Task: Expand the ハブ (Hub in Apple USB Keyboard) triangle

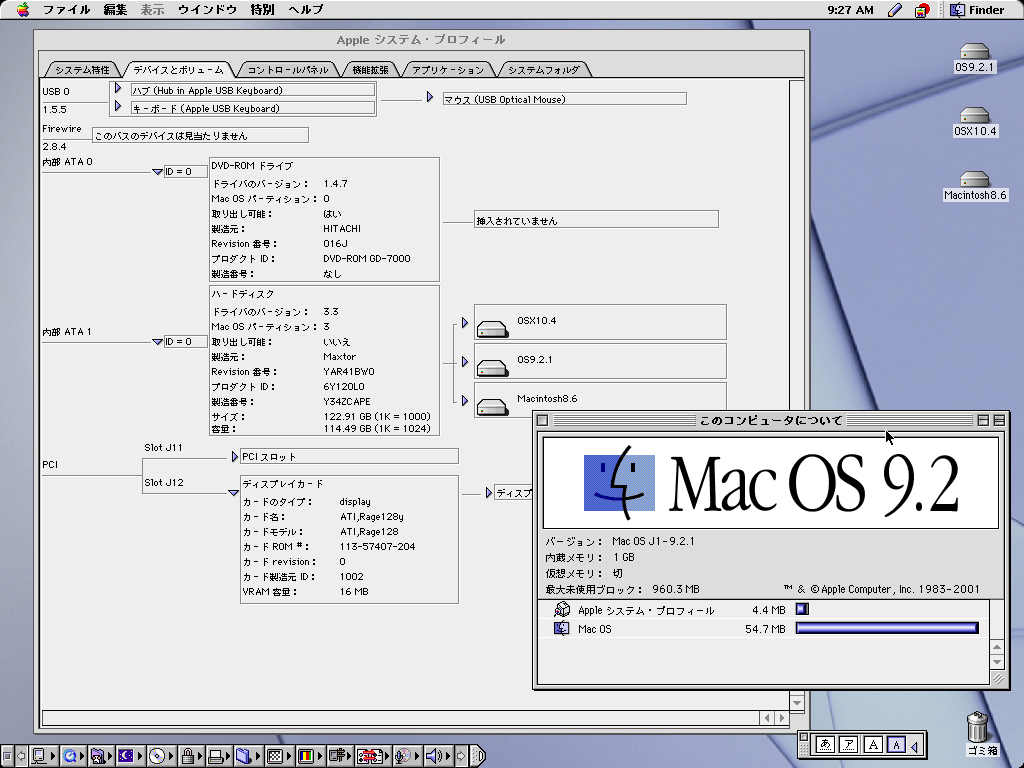Action: 118,89
